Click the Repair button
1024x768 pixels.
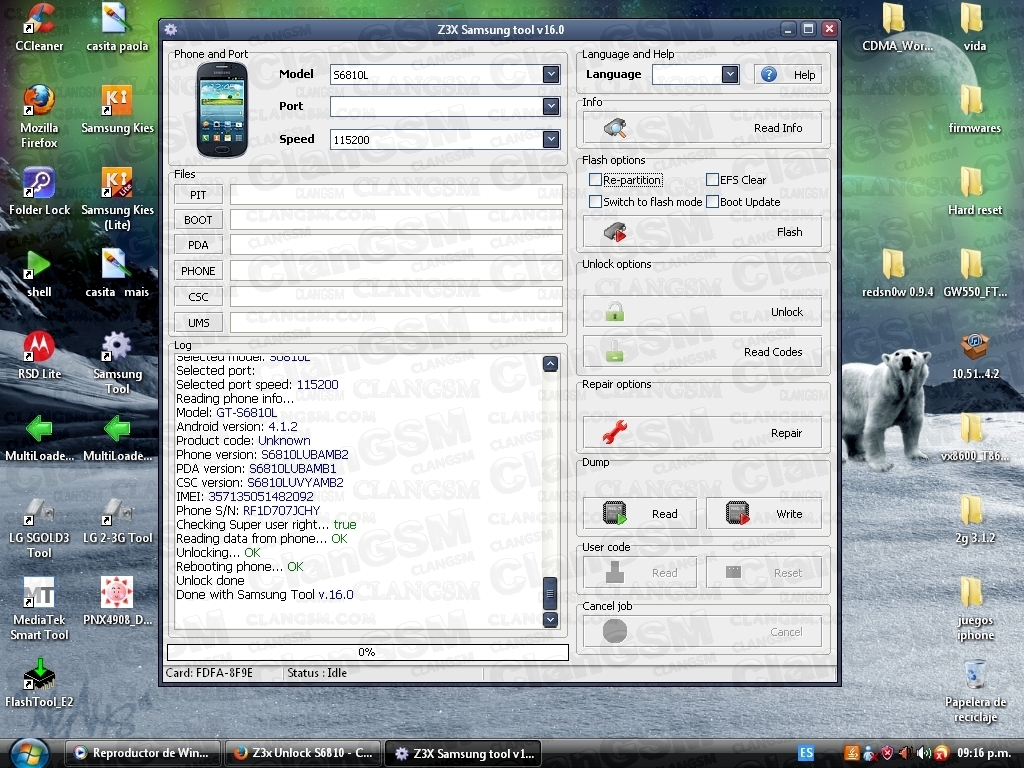pos(702,433)
